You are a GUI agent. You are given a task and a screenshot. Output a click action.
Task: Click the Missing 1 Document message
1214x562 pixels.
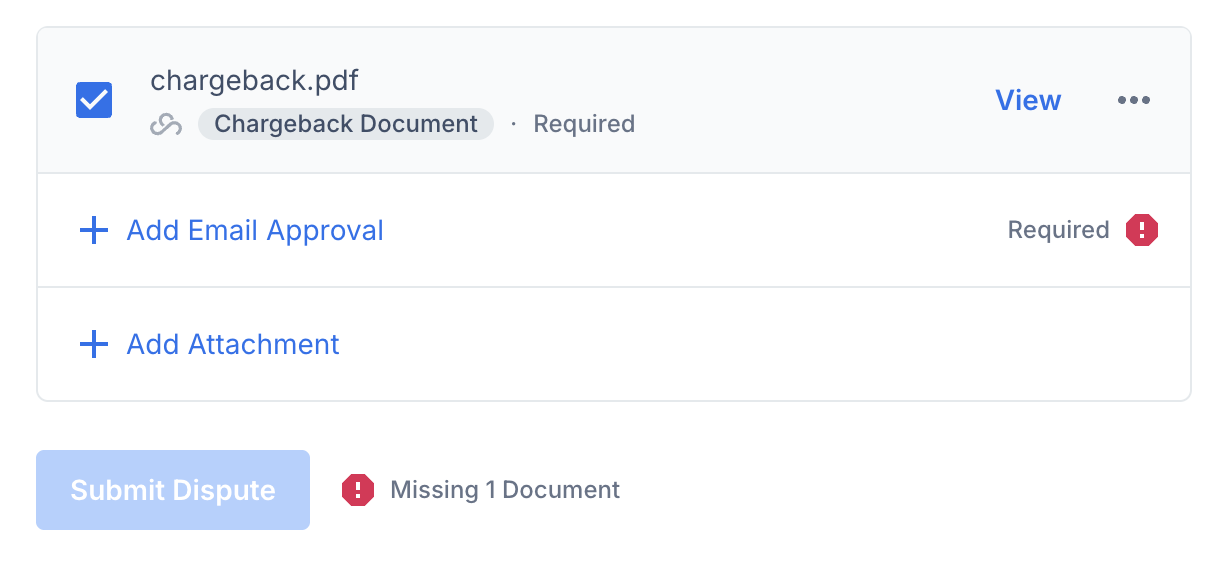[505, 490]
